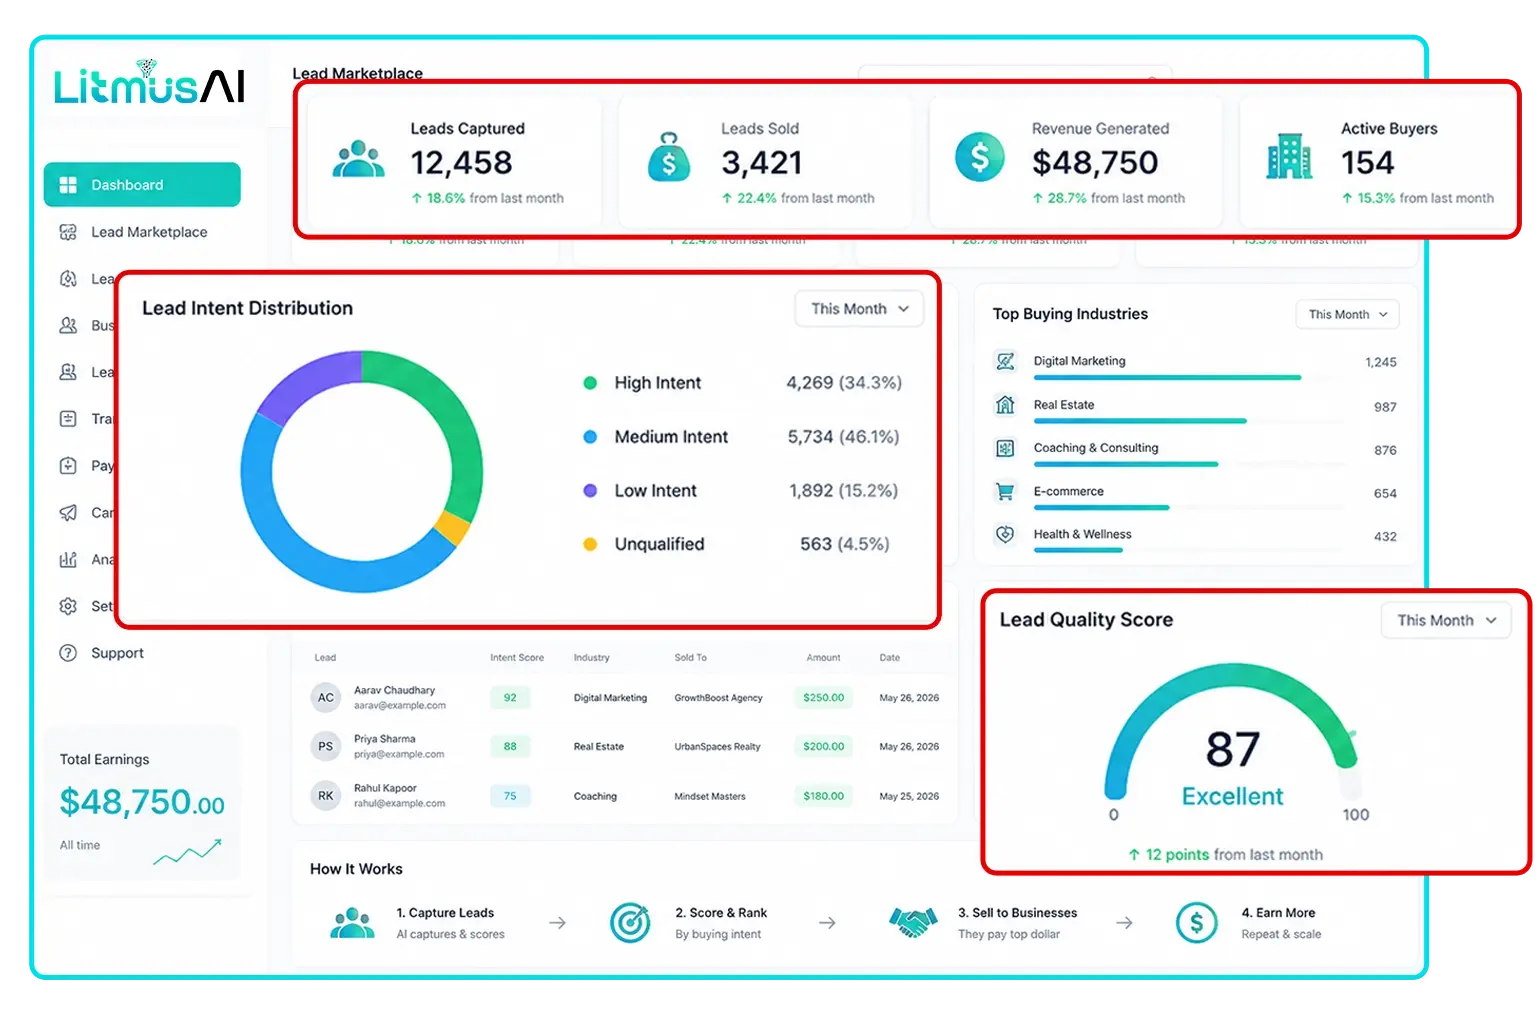
Task: Click the Digital Marketing industry icon
Action: coord(1005,361)
